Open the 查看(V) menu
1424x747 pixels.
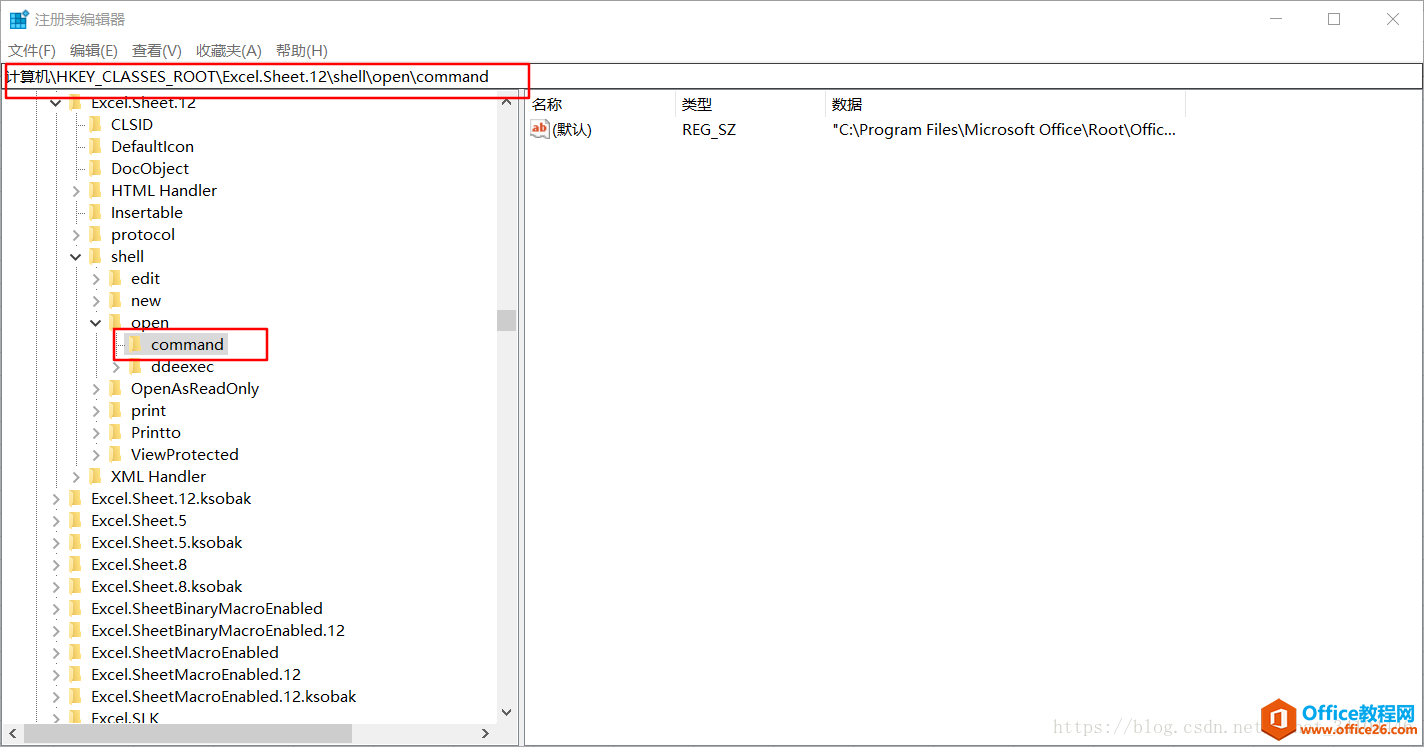pos(155,50)
